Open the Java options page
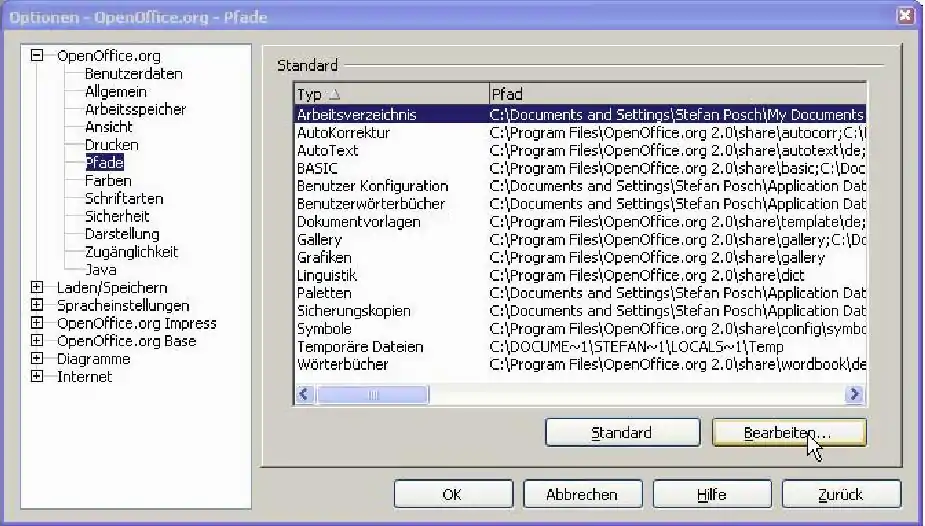The height and width of the screenshot is (526, 925). (101, 269)
